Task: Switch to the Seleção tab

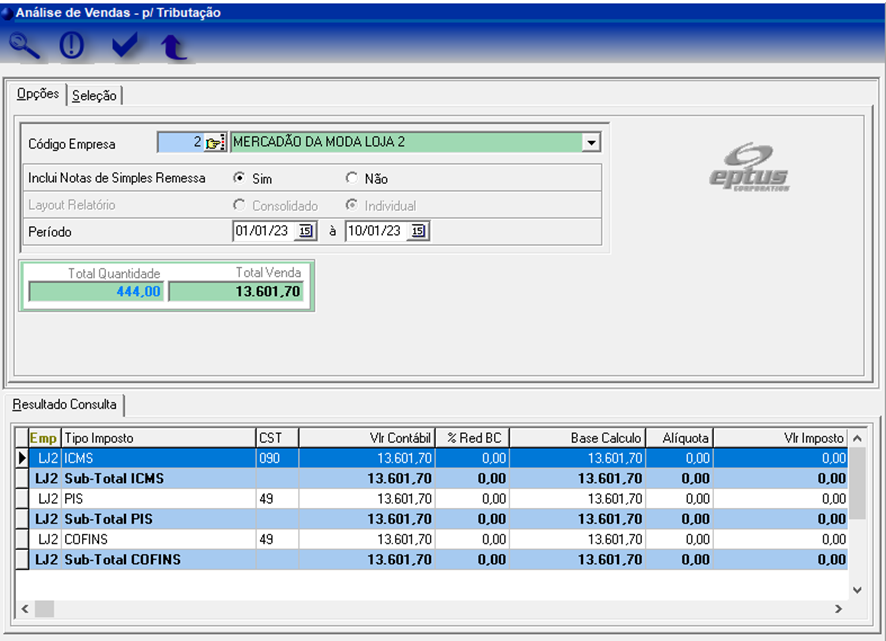Action: pos(95,95)
